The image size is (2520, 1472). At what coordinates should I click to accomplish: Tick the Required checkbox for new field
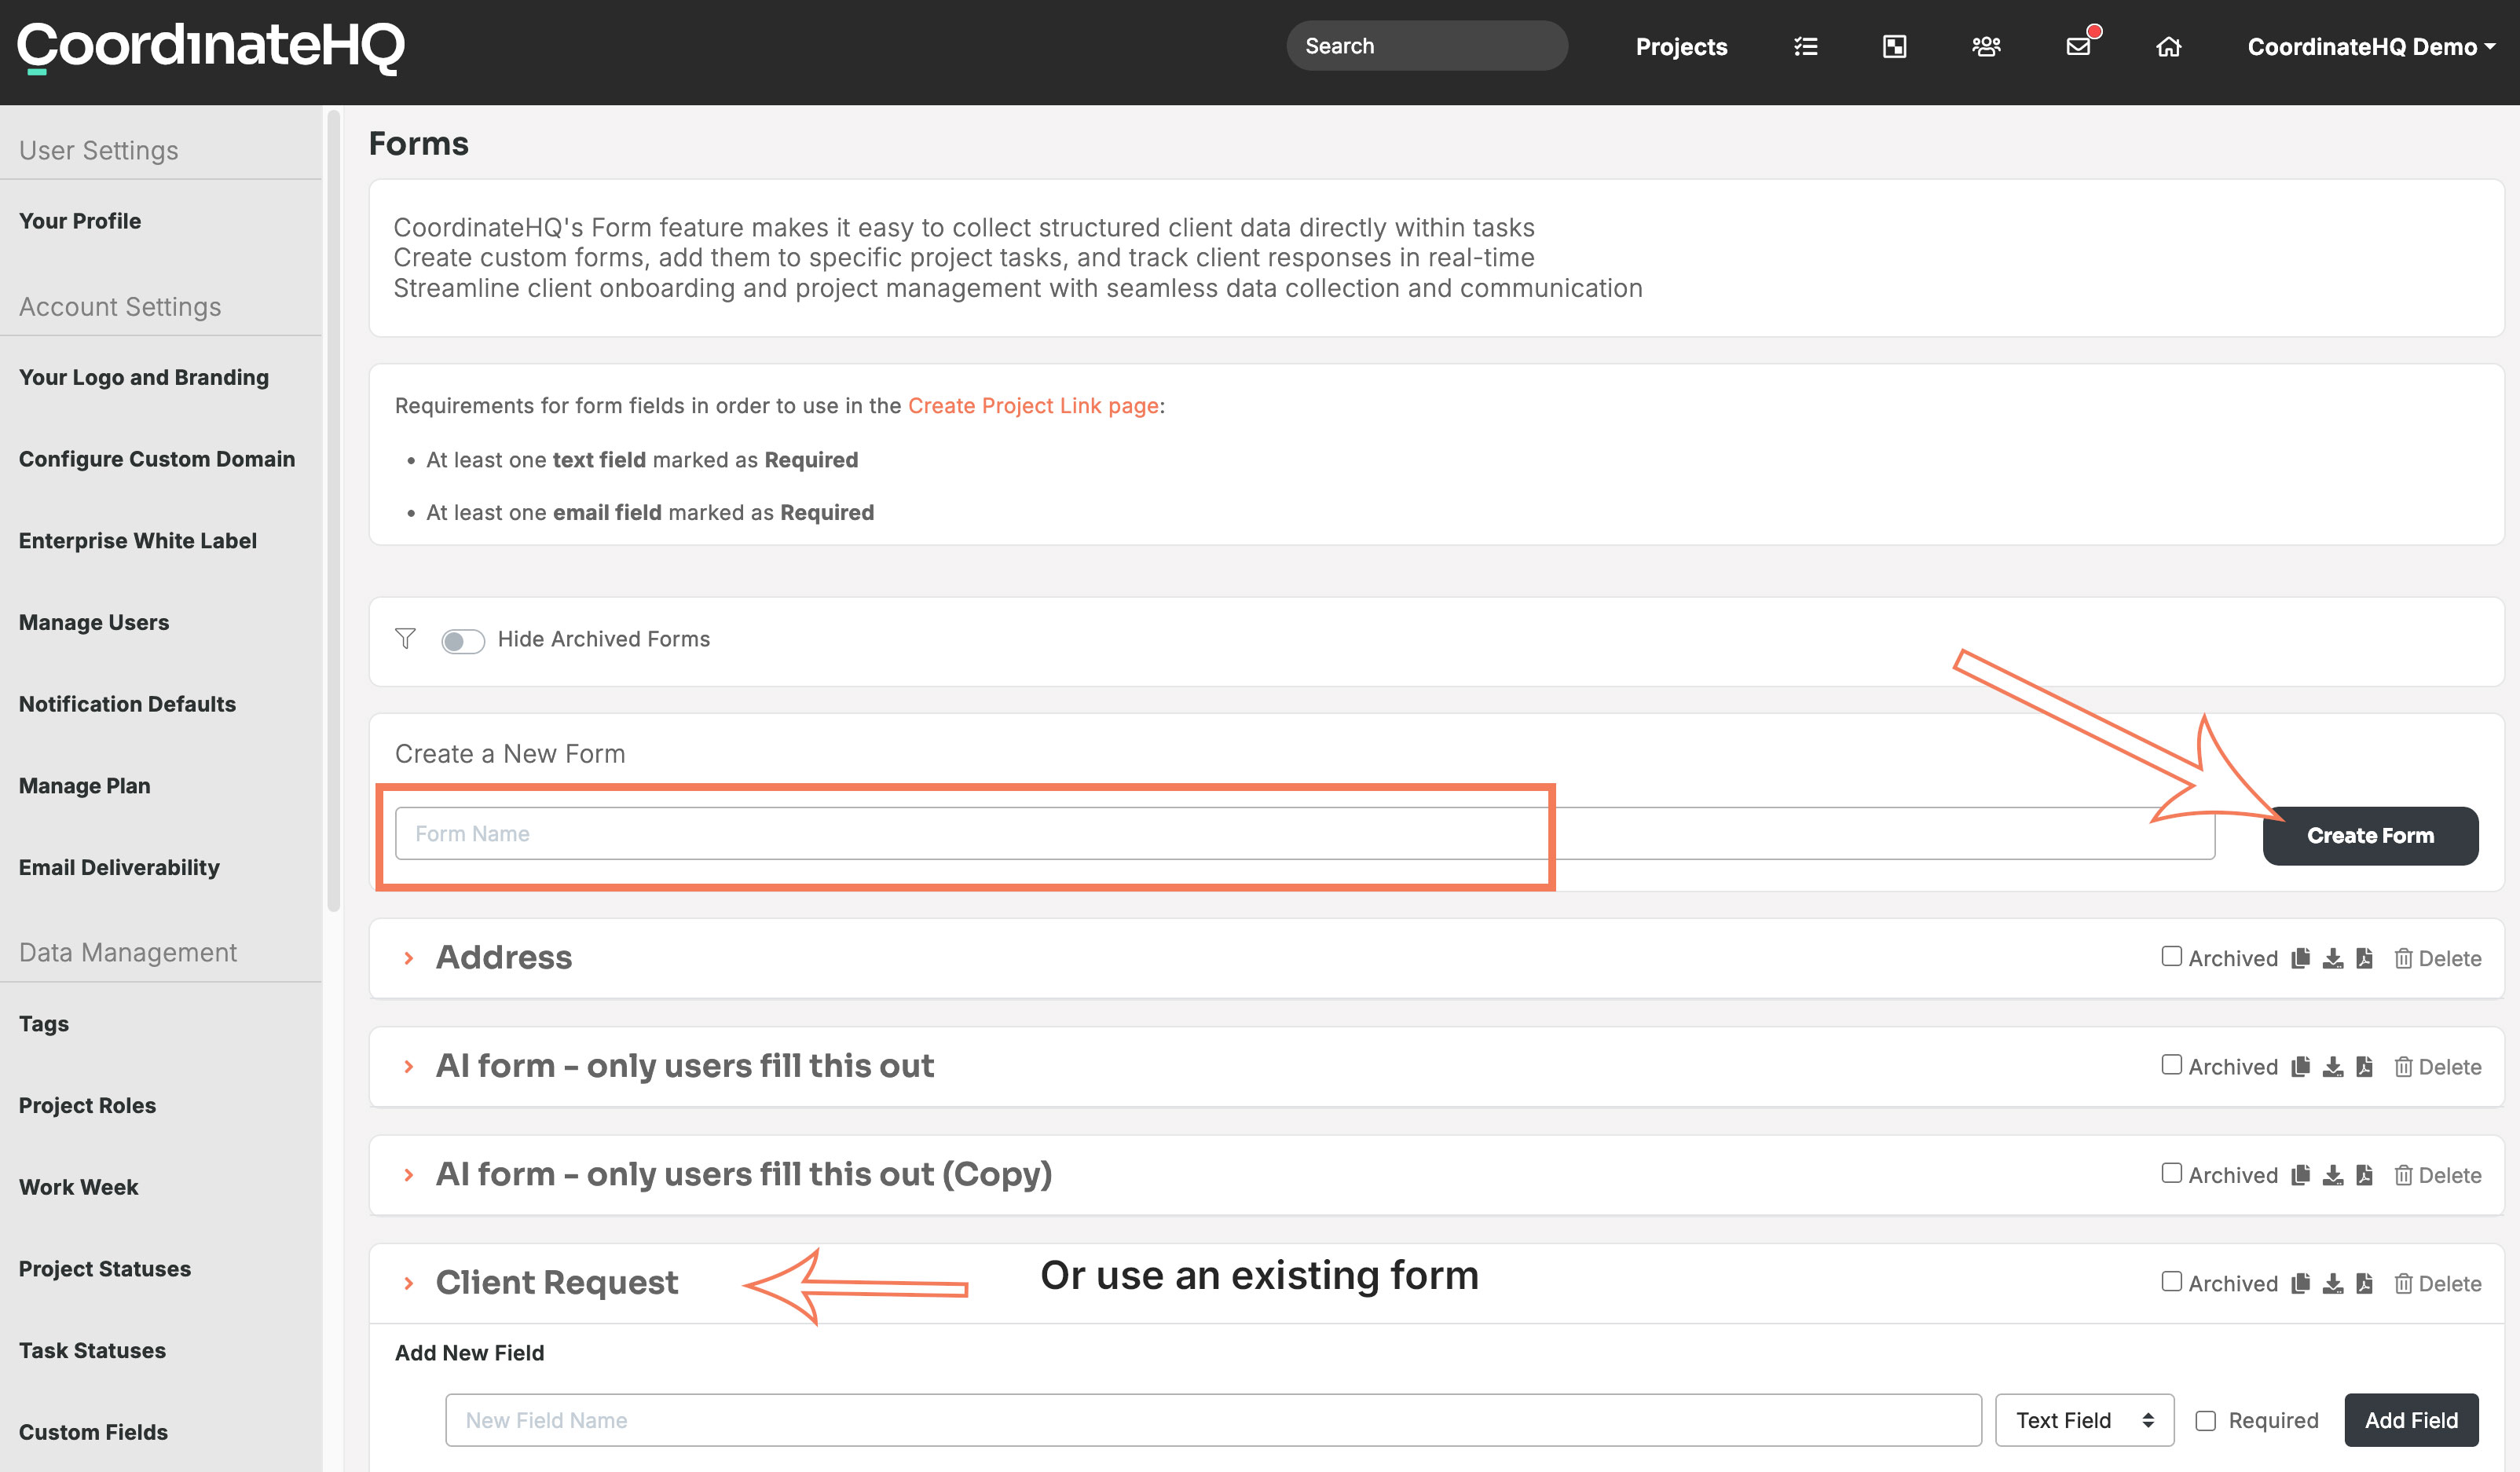[2206, 1421]
